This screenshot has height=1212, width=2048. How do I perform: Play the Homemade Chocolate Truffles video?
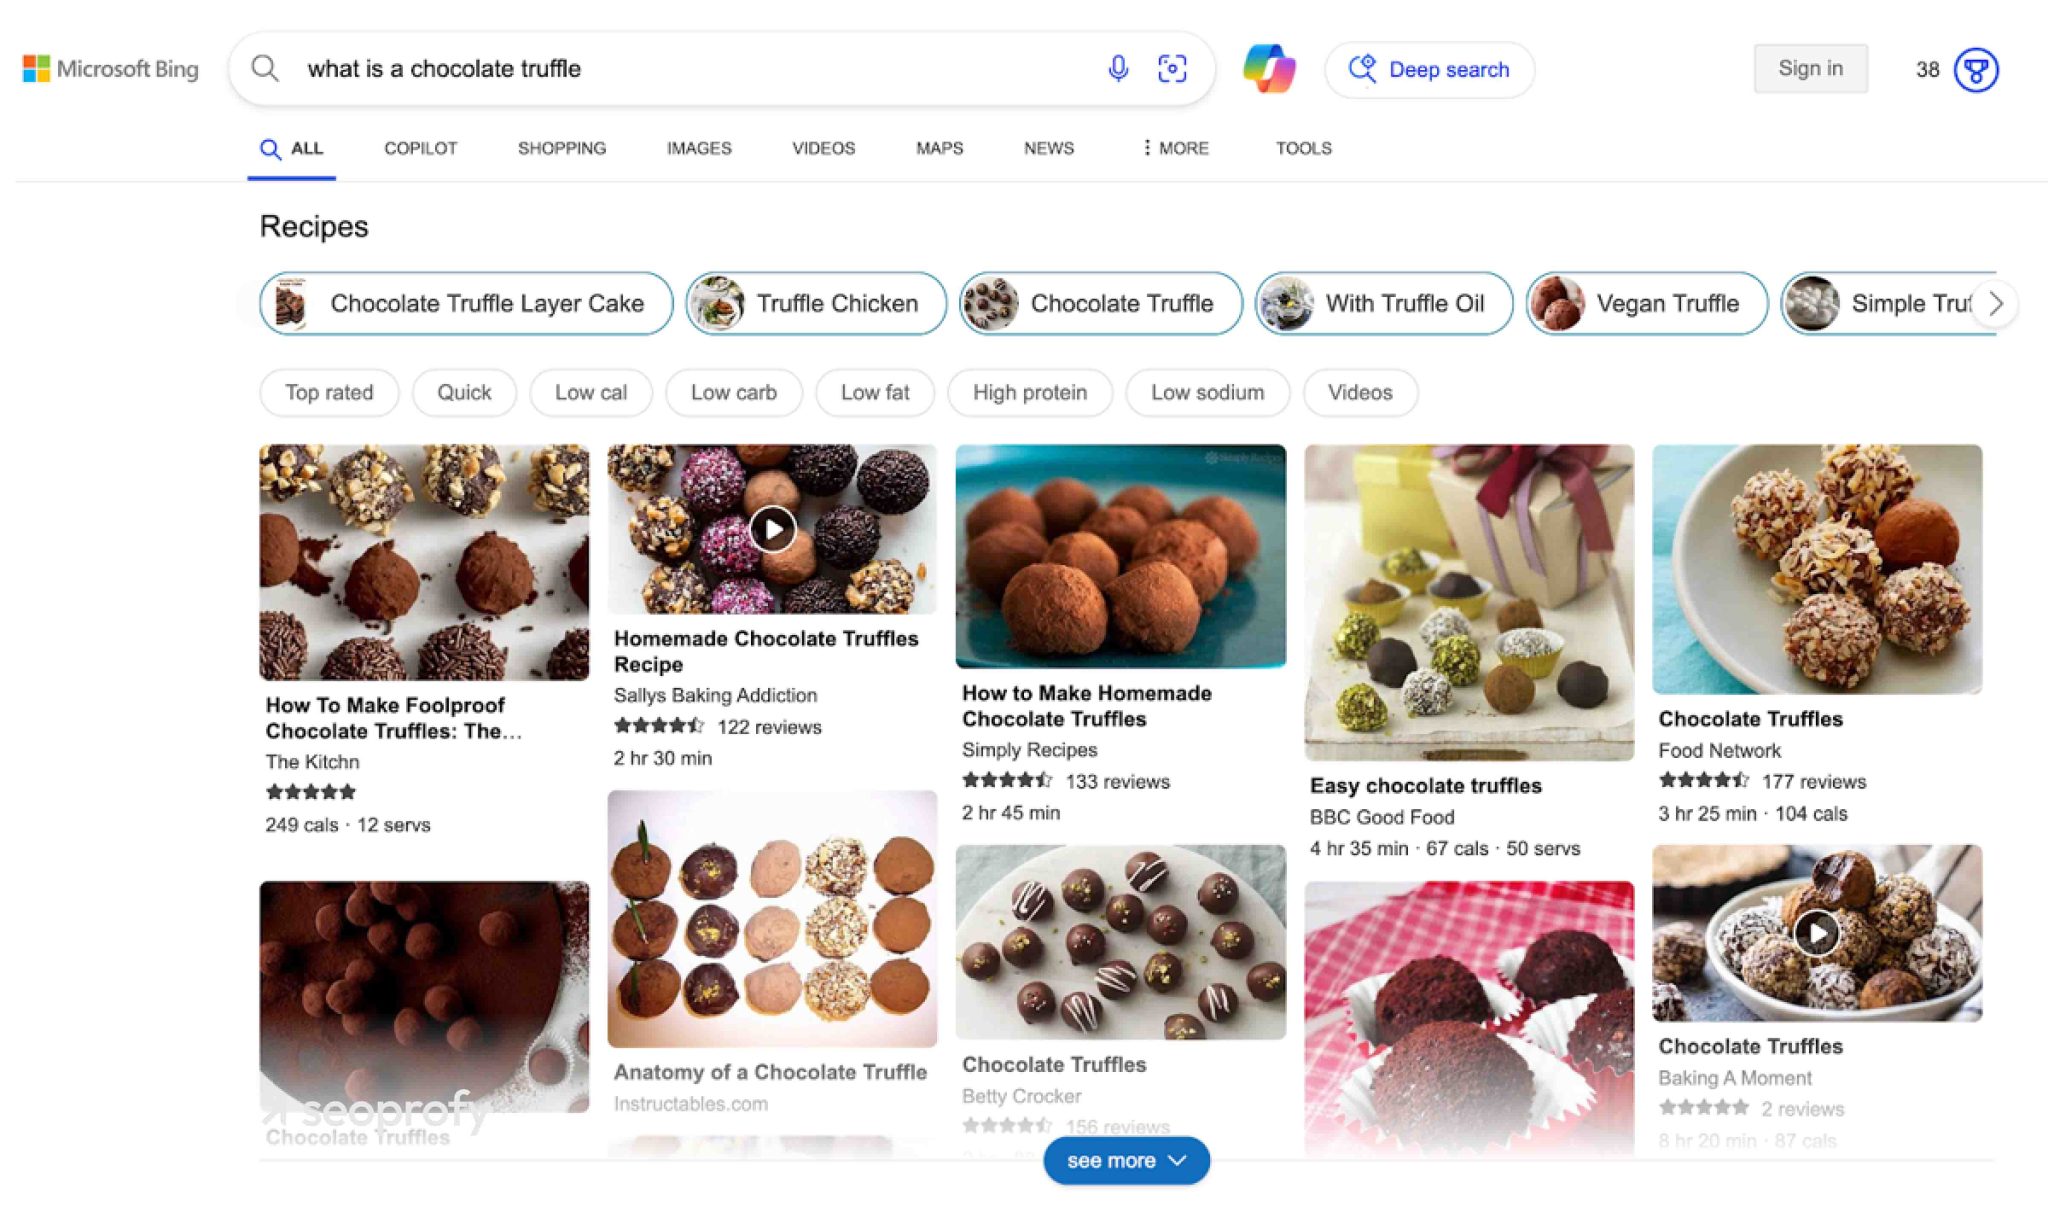[772, 527]
